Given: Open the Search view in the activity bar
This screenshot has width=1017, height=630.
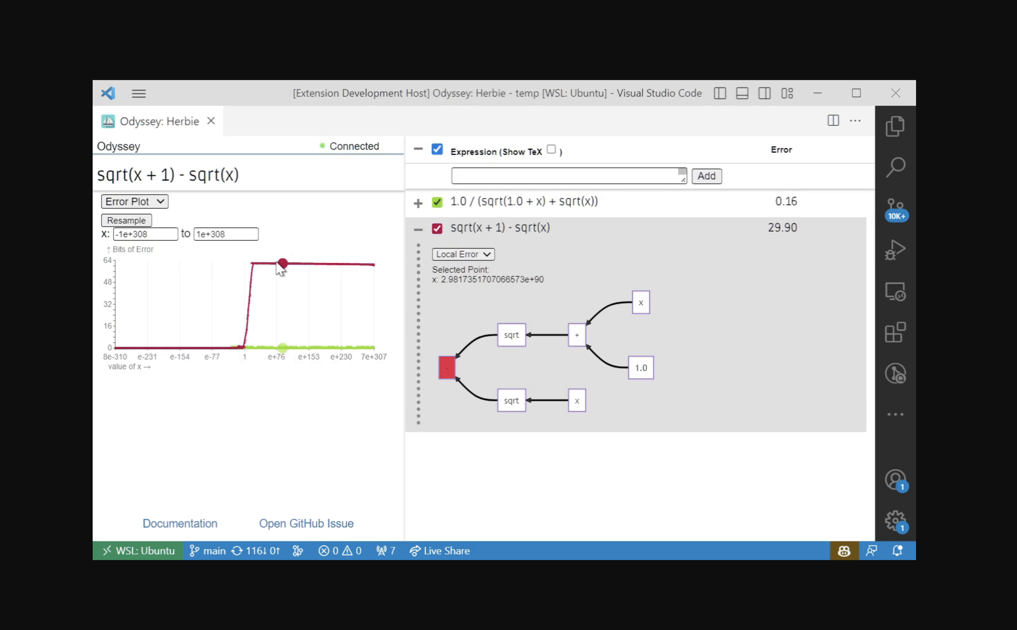Looking at the screenshot, I should click(894, 166).
